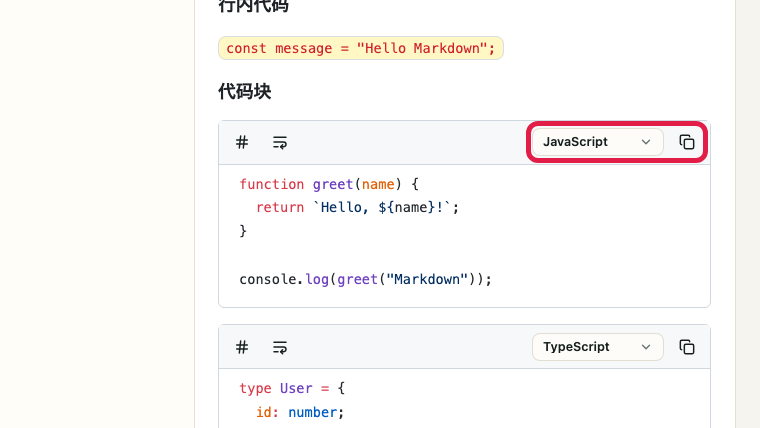The image size is (760, 428).
Task: Toggle line numbers on TypeScript code block
Action: click(242, 347)
